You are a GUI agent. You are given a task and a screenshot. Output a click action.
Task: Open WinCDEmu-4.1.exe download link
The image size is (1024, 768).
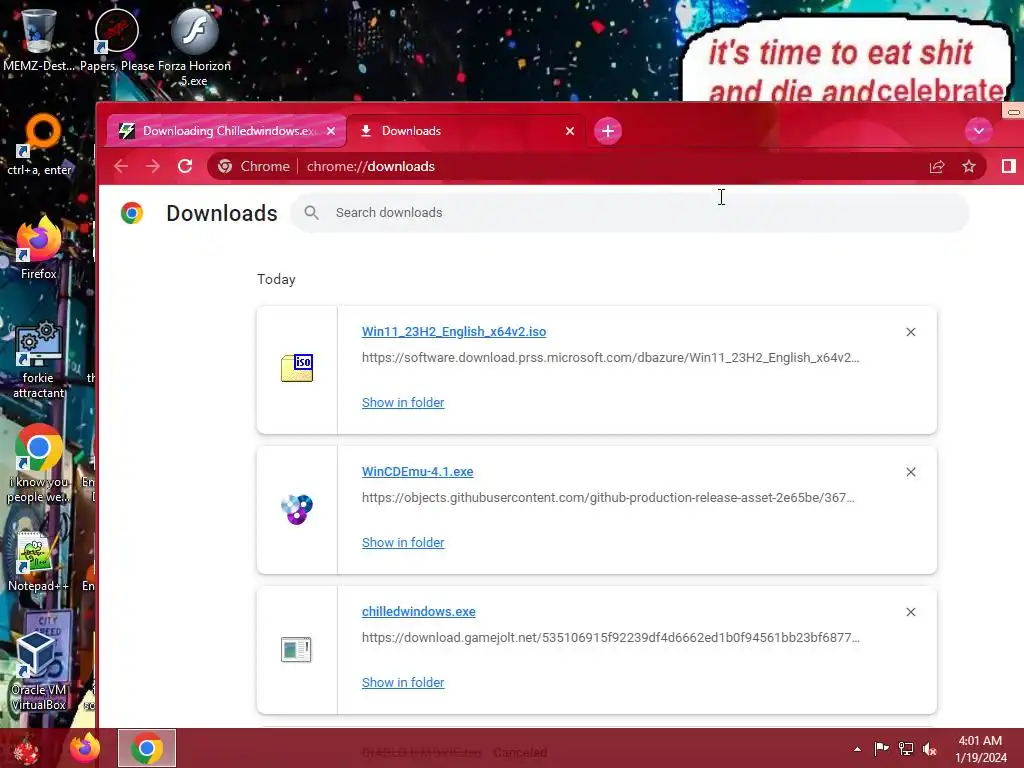coord(417,472)
